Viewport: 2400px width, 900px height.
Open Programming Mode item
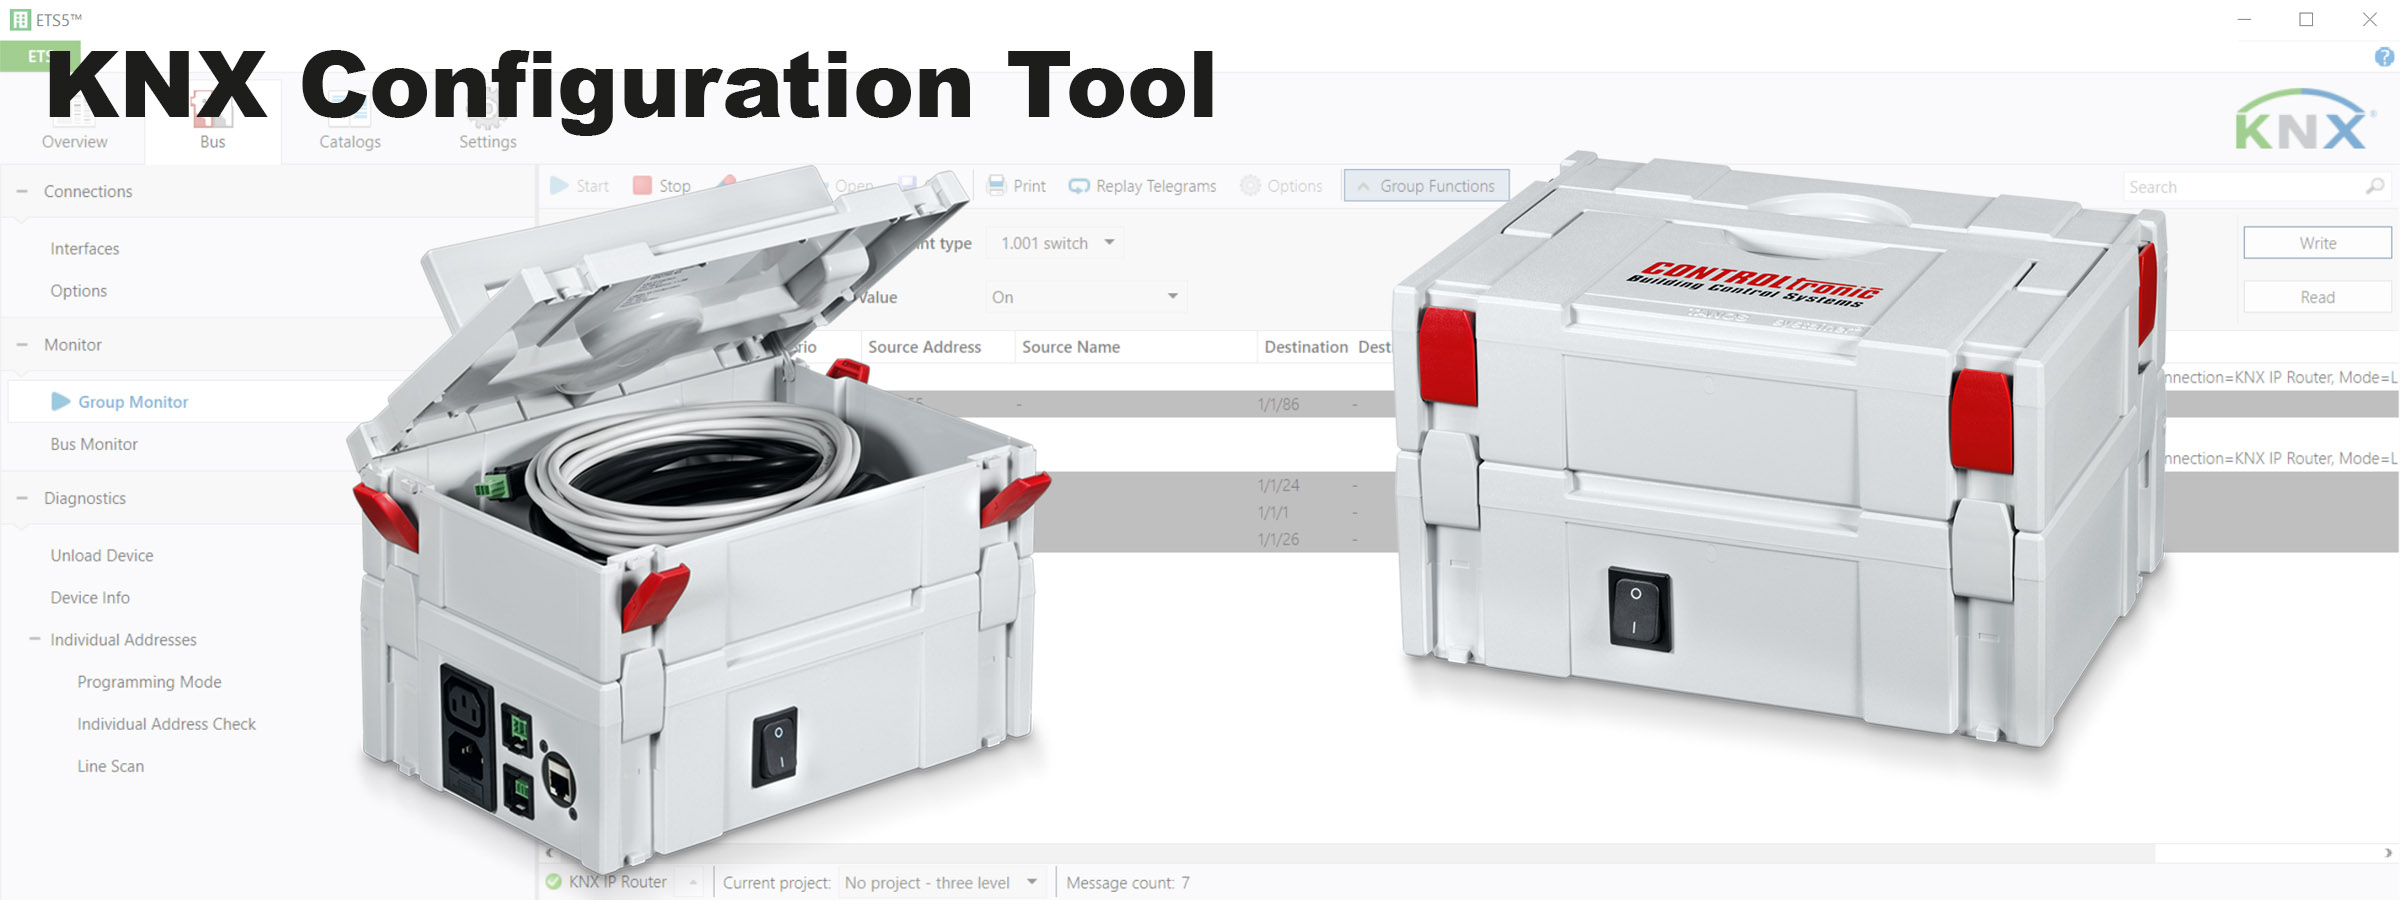click(149, 682)
